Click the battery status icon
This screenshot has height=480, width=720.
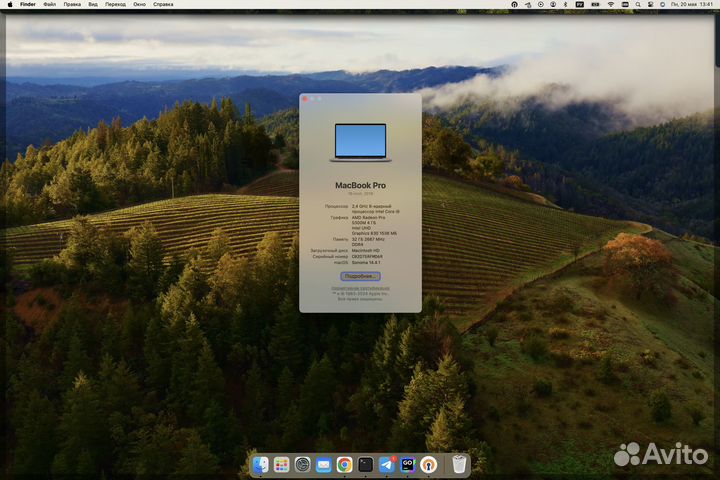(x=595, y=4)
